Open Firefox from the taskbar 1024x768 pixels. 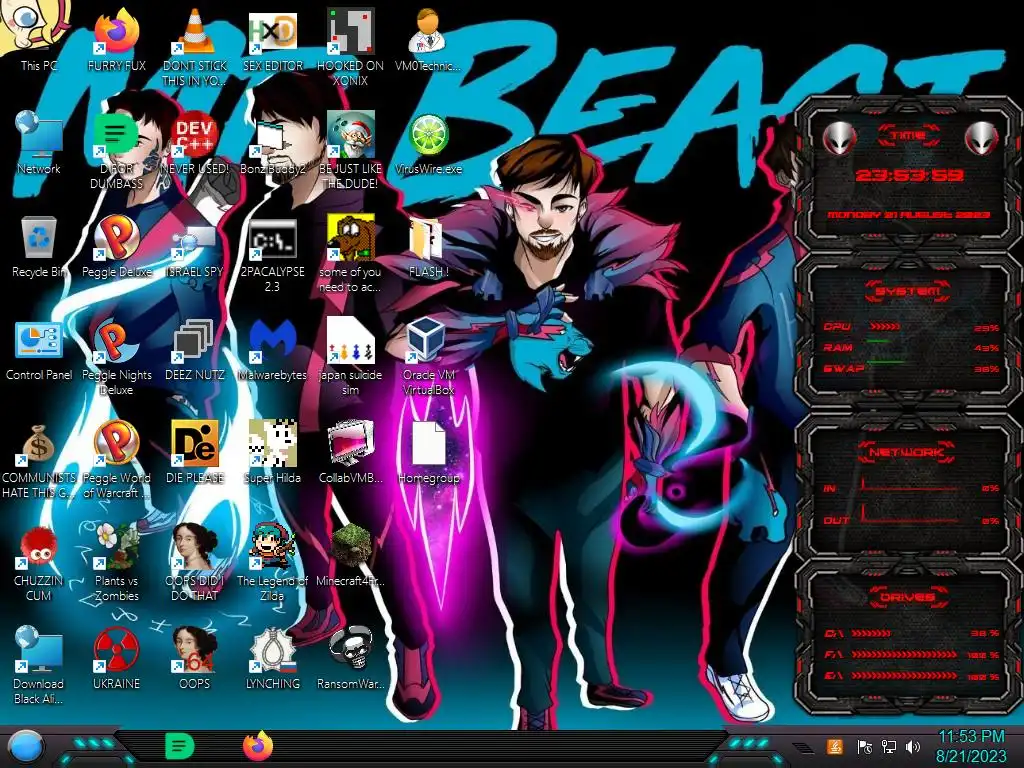[x=258, y=746]
